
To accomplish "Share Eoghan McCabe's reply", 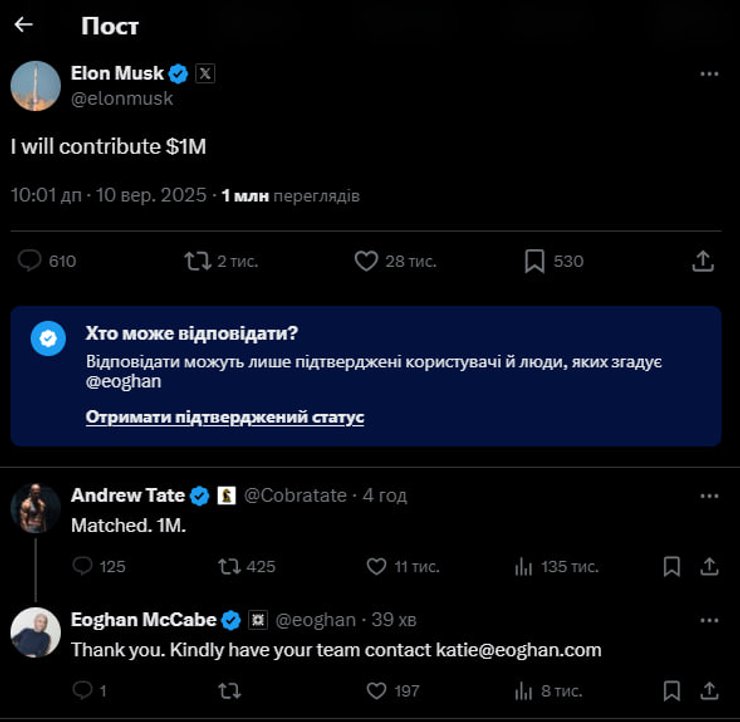I will click(x=709, y=691).
